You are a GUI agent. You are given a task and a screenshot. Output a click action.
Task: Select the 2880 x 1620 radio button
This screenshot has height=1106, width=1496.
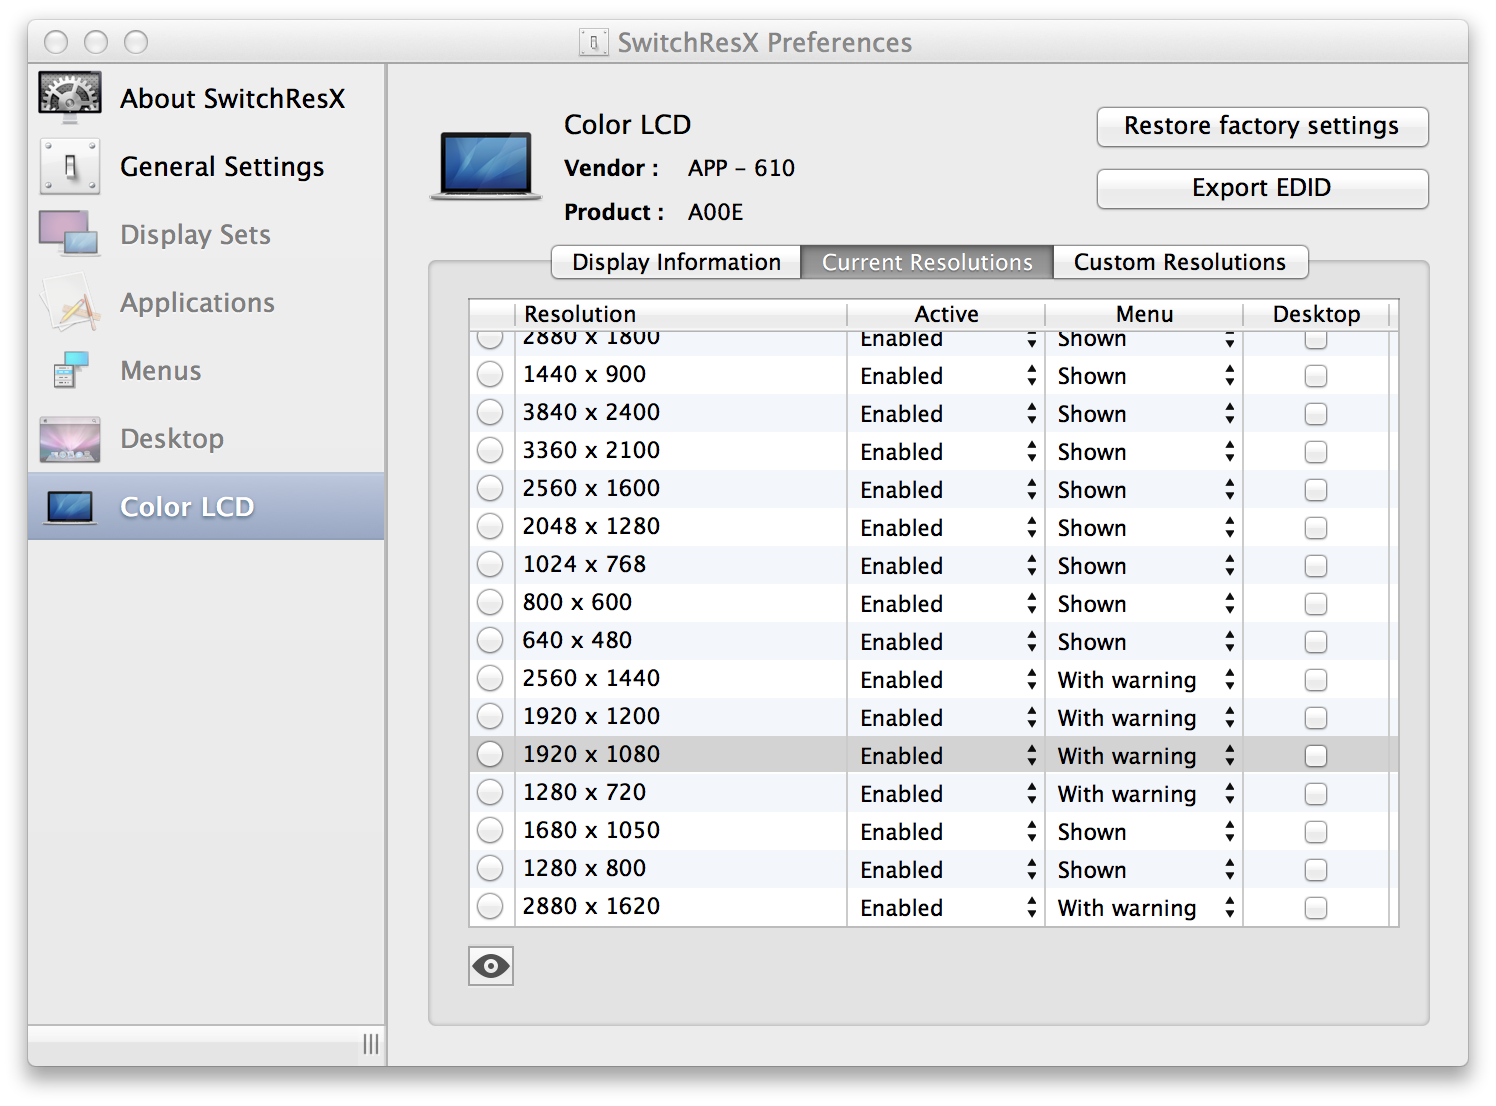click(x=490, y=907)
